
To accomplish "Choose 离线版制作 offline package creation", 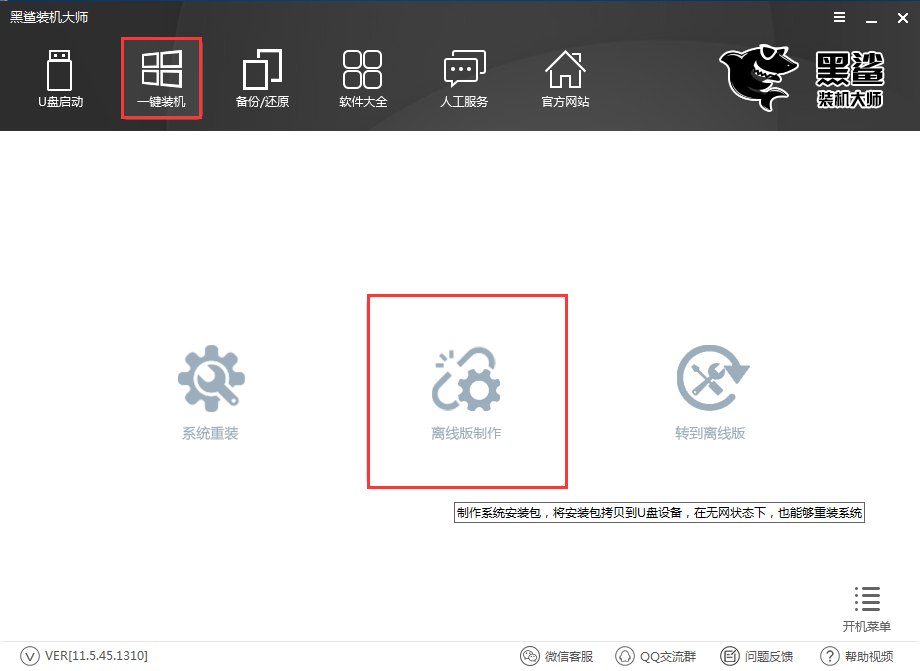I will click(466, 393).
